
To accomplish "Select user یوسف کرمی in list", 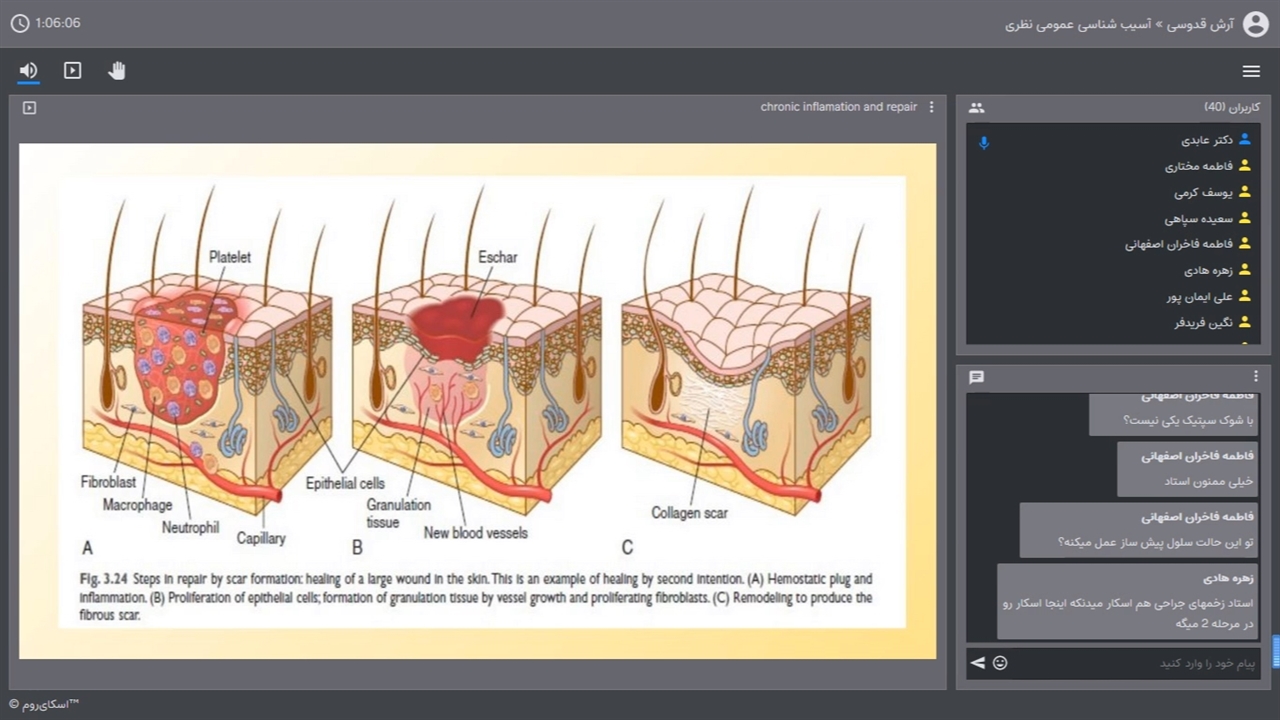I will (x=1203, y=192).
